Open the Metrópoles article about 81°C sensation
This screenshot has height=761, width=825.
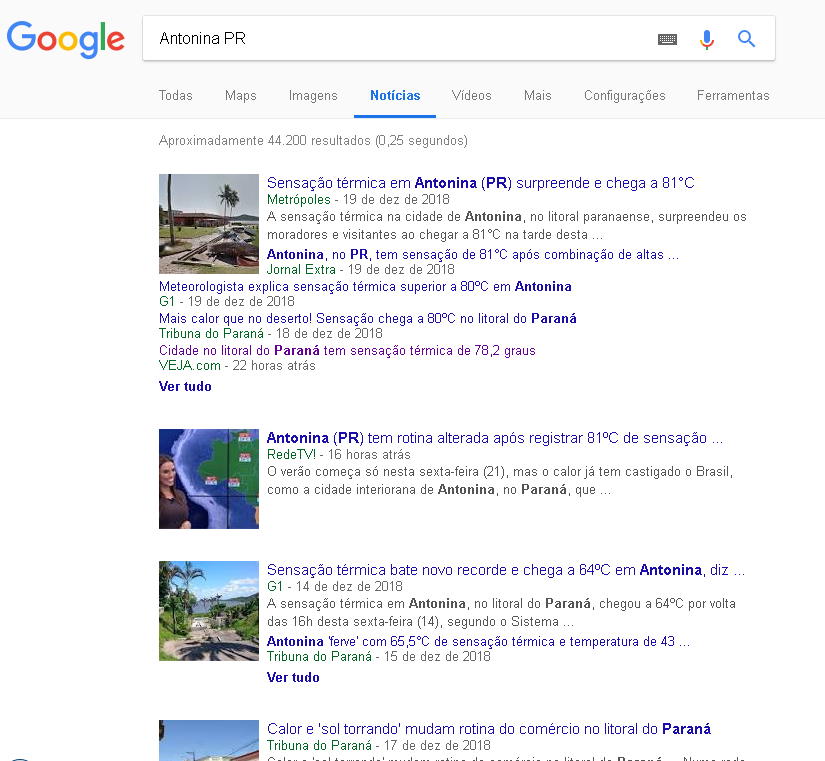coord(480,183)
